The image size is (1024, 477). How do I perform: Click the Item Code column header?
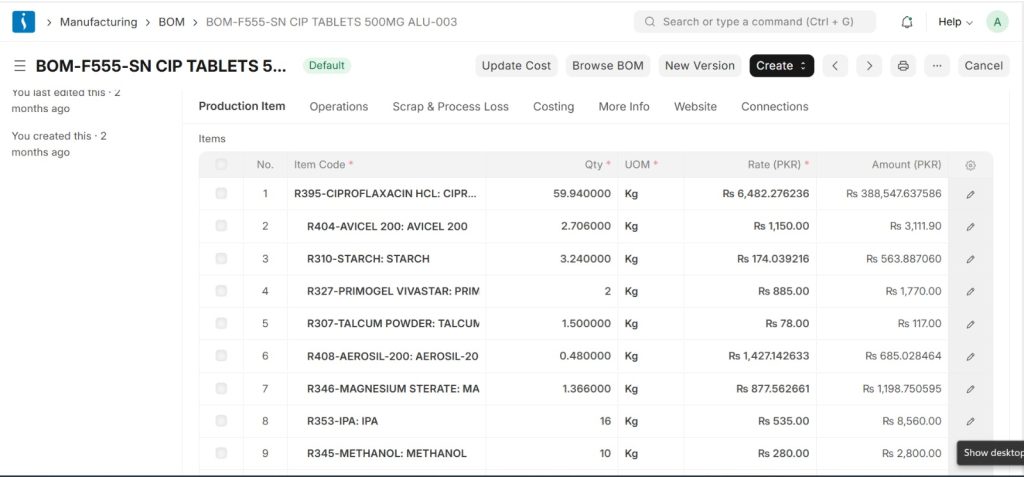point(323,165)
